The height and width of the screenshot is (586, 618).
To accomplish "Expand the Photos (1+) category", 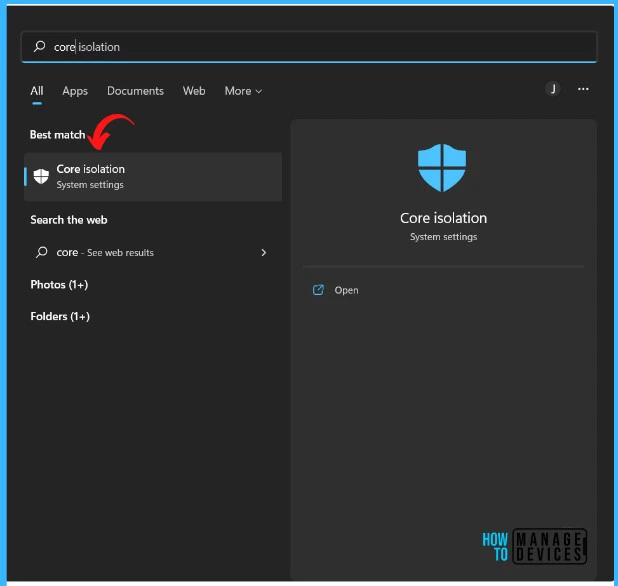I will [59, 285].
